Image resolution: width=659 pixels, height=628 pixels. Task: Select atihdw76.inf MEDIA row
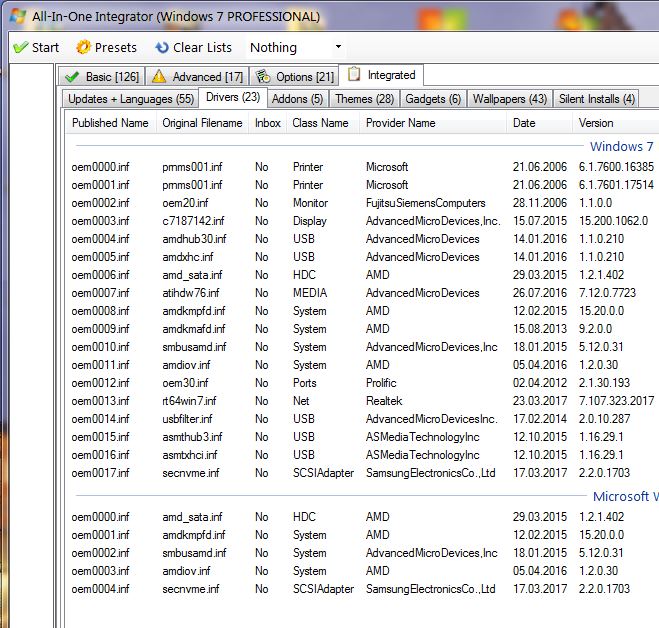click(362, 293)
